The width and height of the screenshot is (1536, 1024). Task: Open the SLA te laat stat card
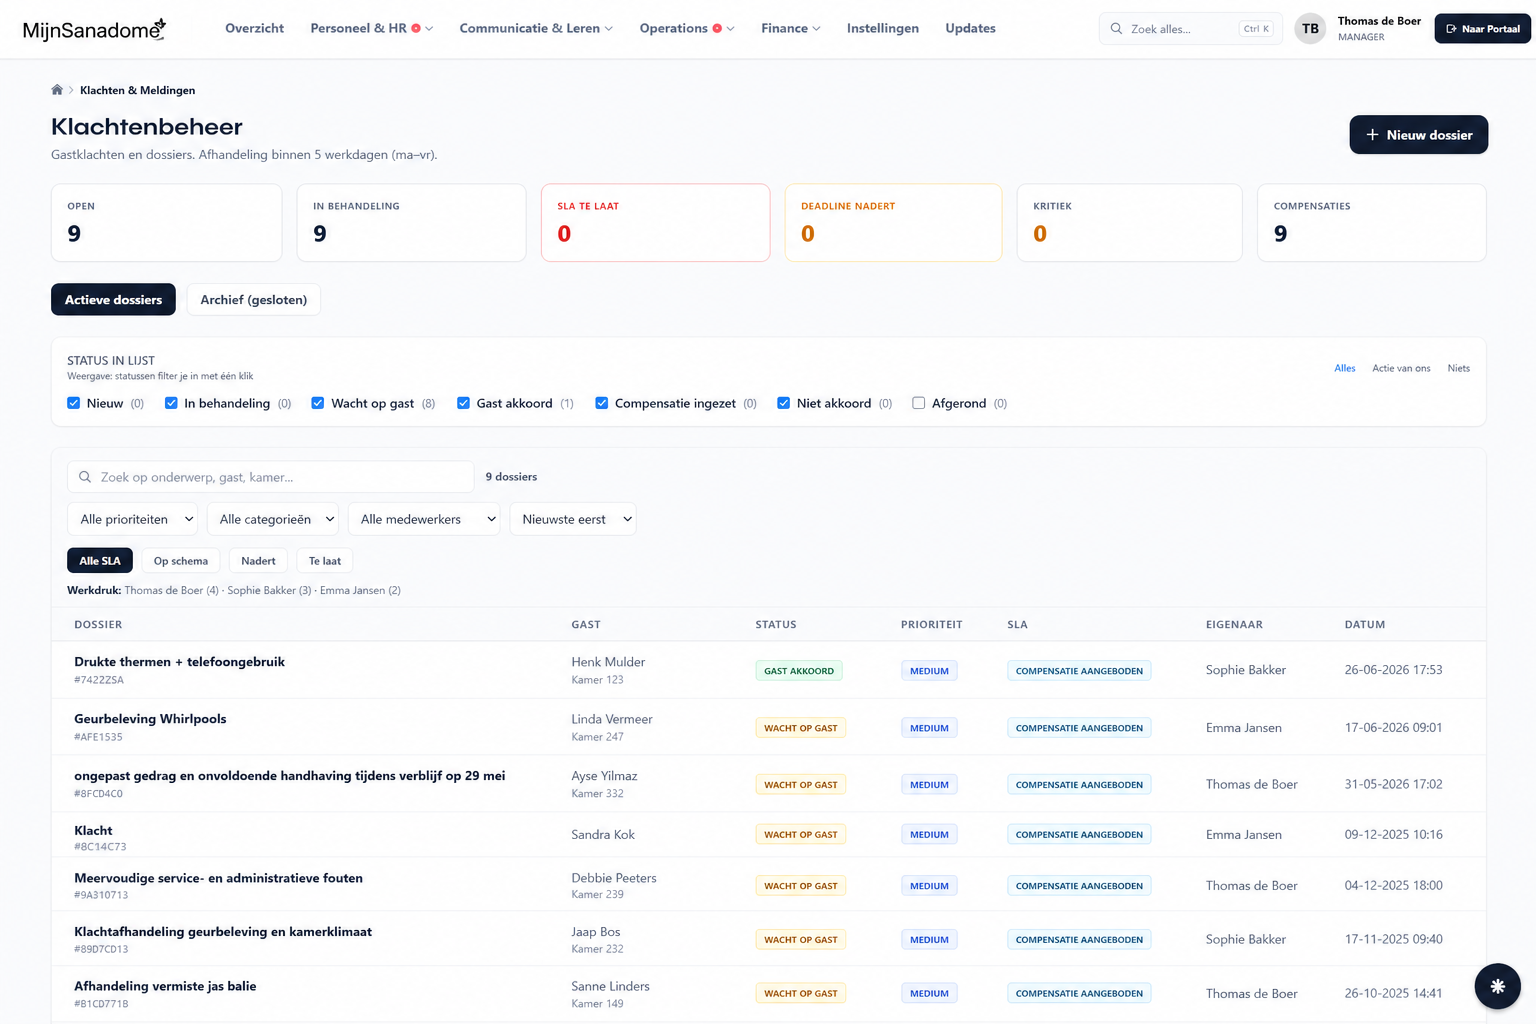pyautogui.click(x=655, y=223)
